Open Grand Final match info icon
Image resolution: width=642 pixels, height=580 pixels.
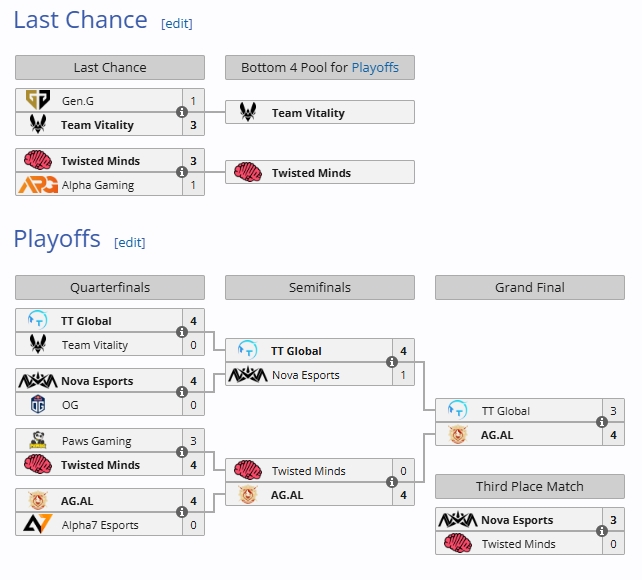(x=601, y=422)
